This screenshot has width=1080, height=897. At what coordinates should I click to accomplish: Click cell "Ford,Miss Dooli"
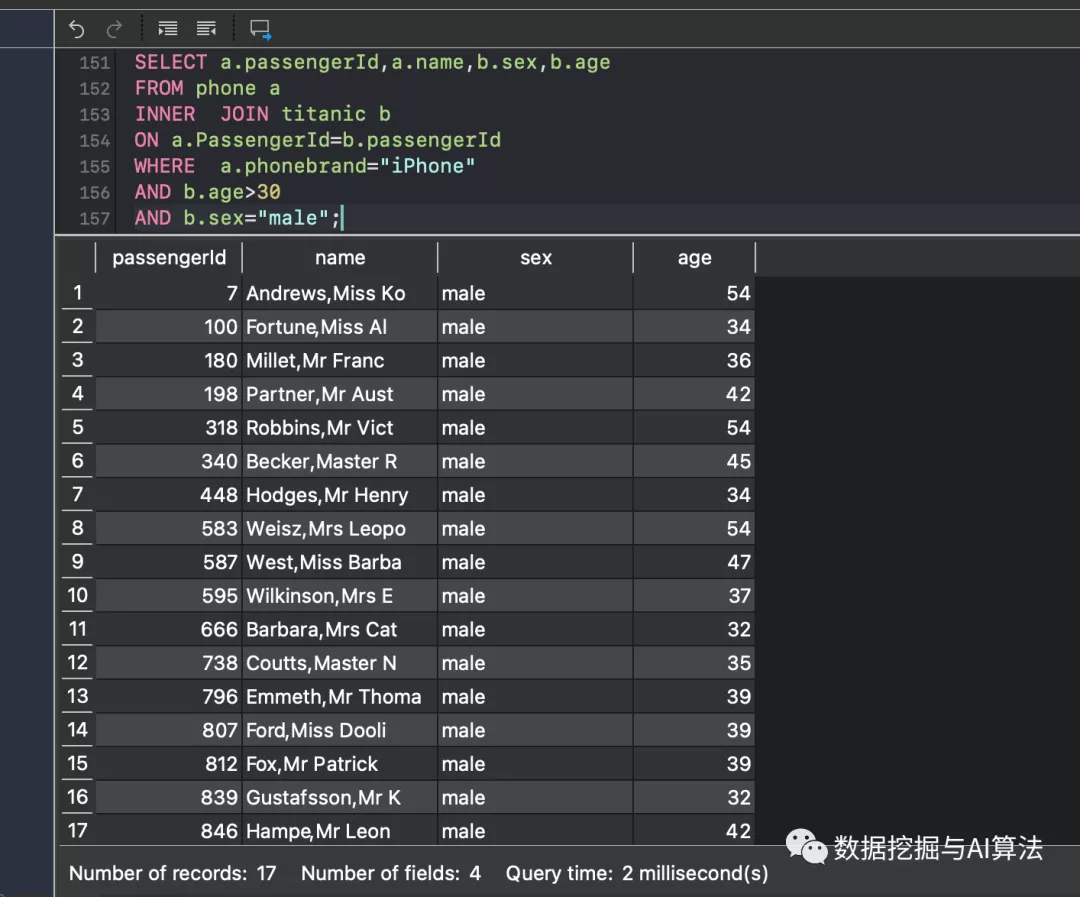tap(340, 730)
